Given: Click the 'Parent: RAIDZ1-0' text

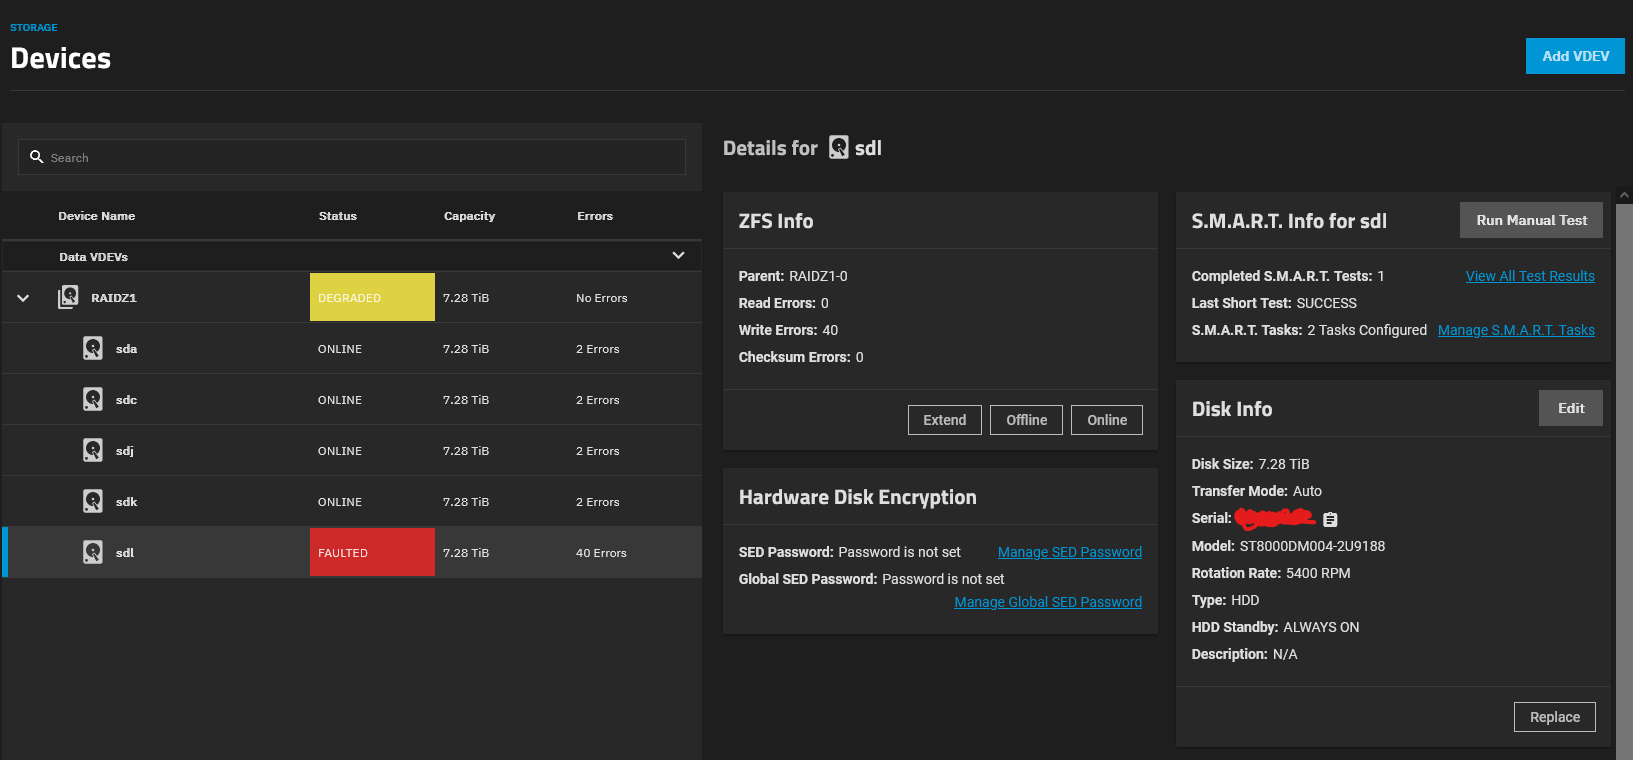Looking at the screenshot, I should pos(793,276).
